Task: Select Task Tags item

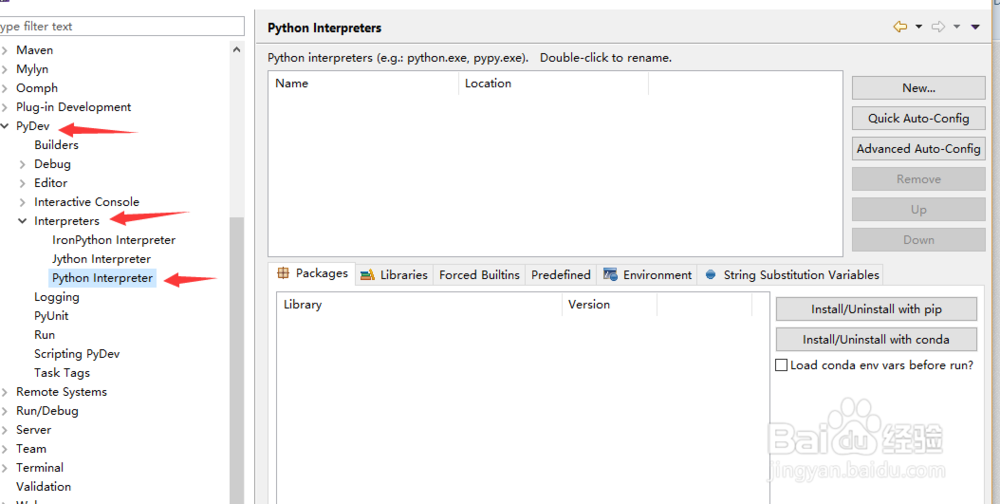Action: coord(62,373)
